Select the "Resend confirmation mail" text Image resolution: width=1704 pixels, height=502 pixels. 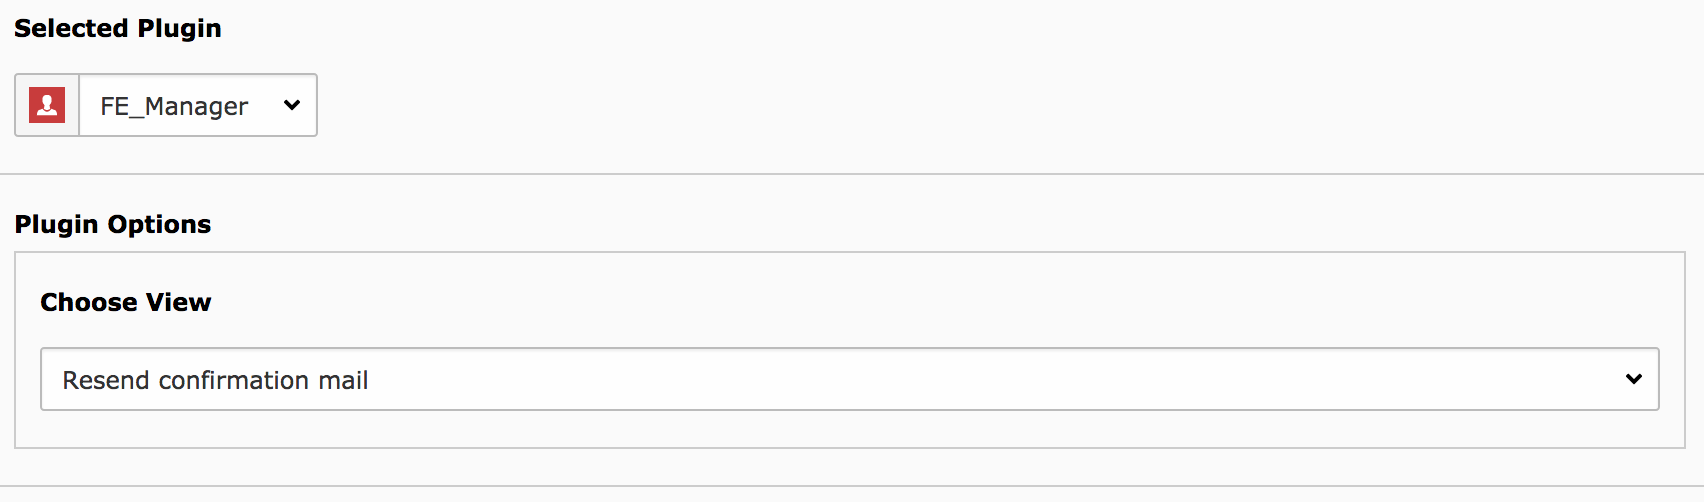pyautogui.click(x=215, y=380)
